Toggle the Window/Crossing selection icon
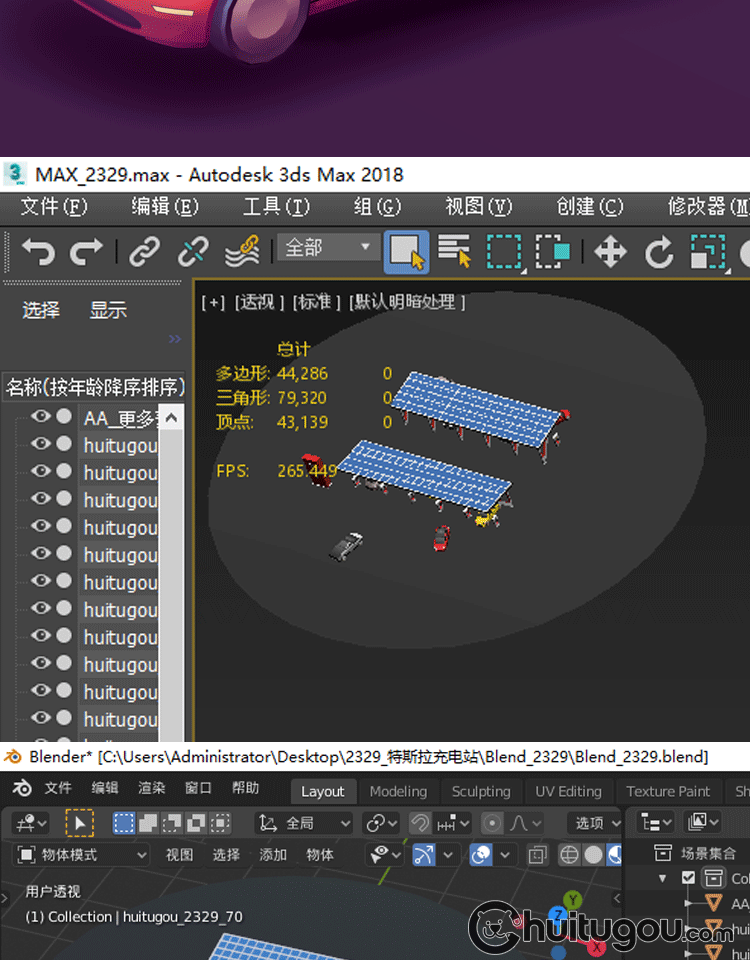Viewport: 750px width, 960px height. (553, 252)
